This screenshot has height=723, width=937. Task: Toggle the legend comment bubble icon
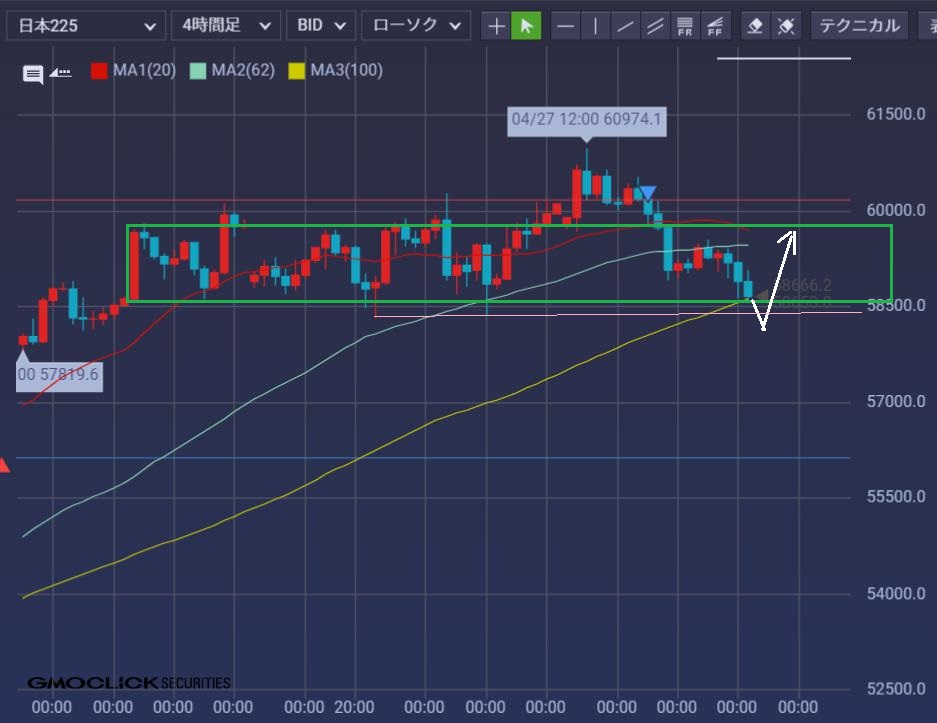(33, 73)
